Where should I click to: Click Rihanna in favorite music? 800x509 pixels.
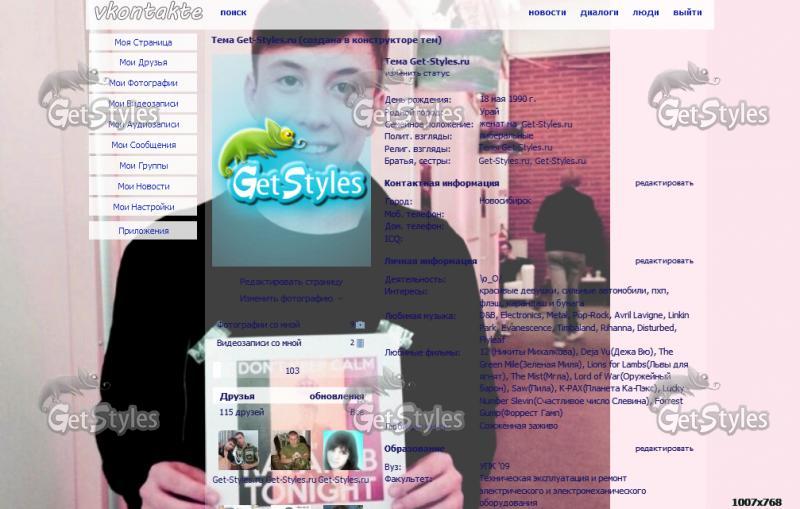pyautogui.click(x=616, y=328)
